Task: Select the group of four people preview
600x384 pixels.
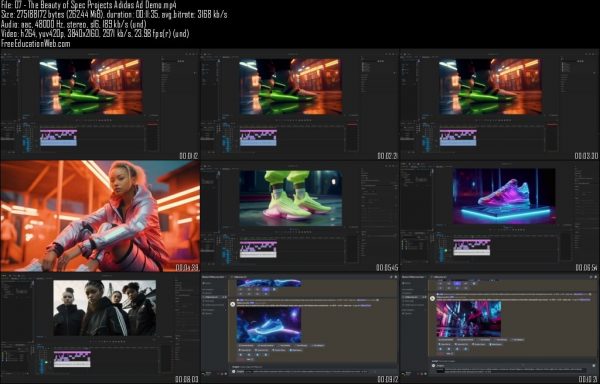Action: [x=104, y=308]
